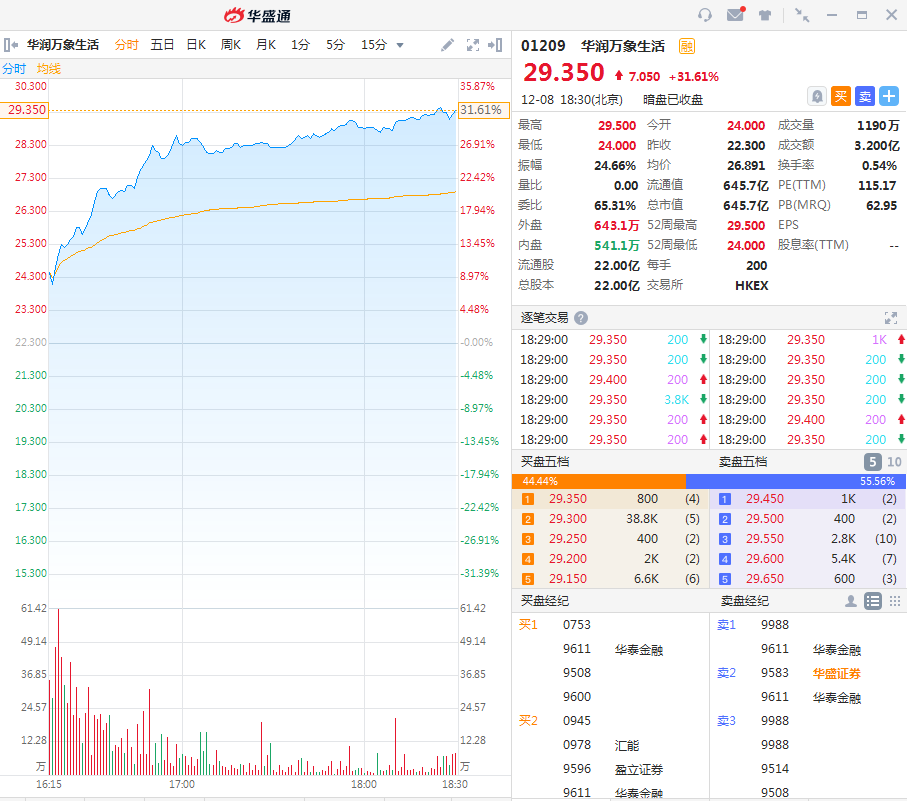907x801 pixels.
Task: Click the margin financing 融 badge
Action: [687, 46]
